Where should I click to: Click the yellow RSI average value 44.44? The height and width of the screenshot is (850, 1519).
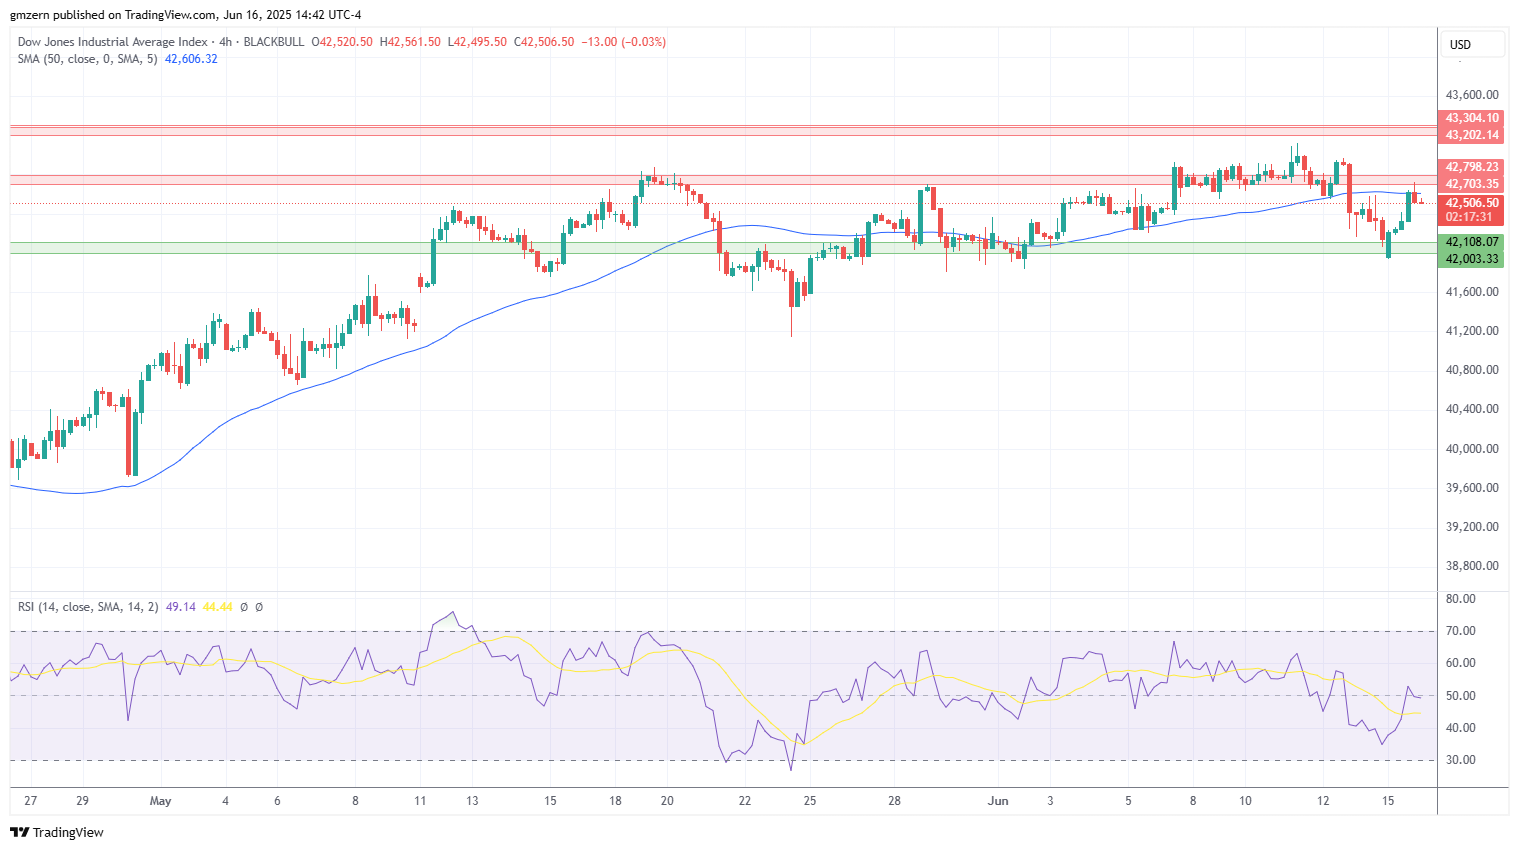tap(217, 607)
